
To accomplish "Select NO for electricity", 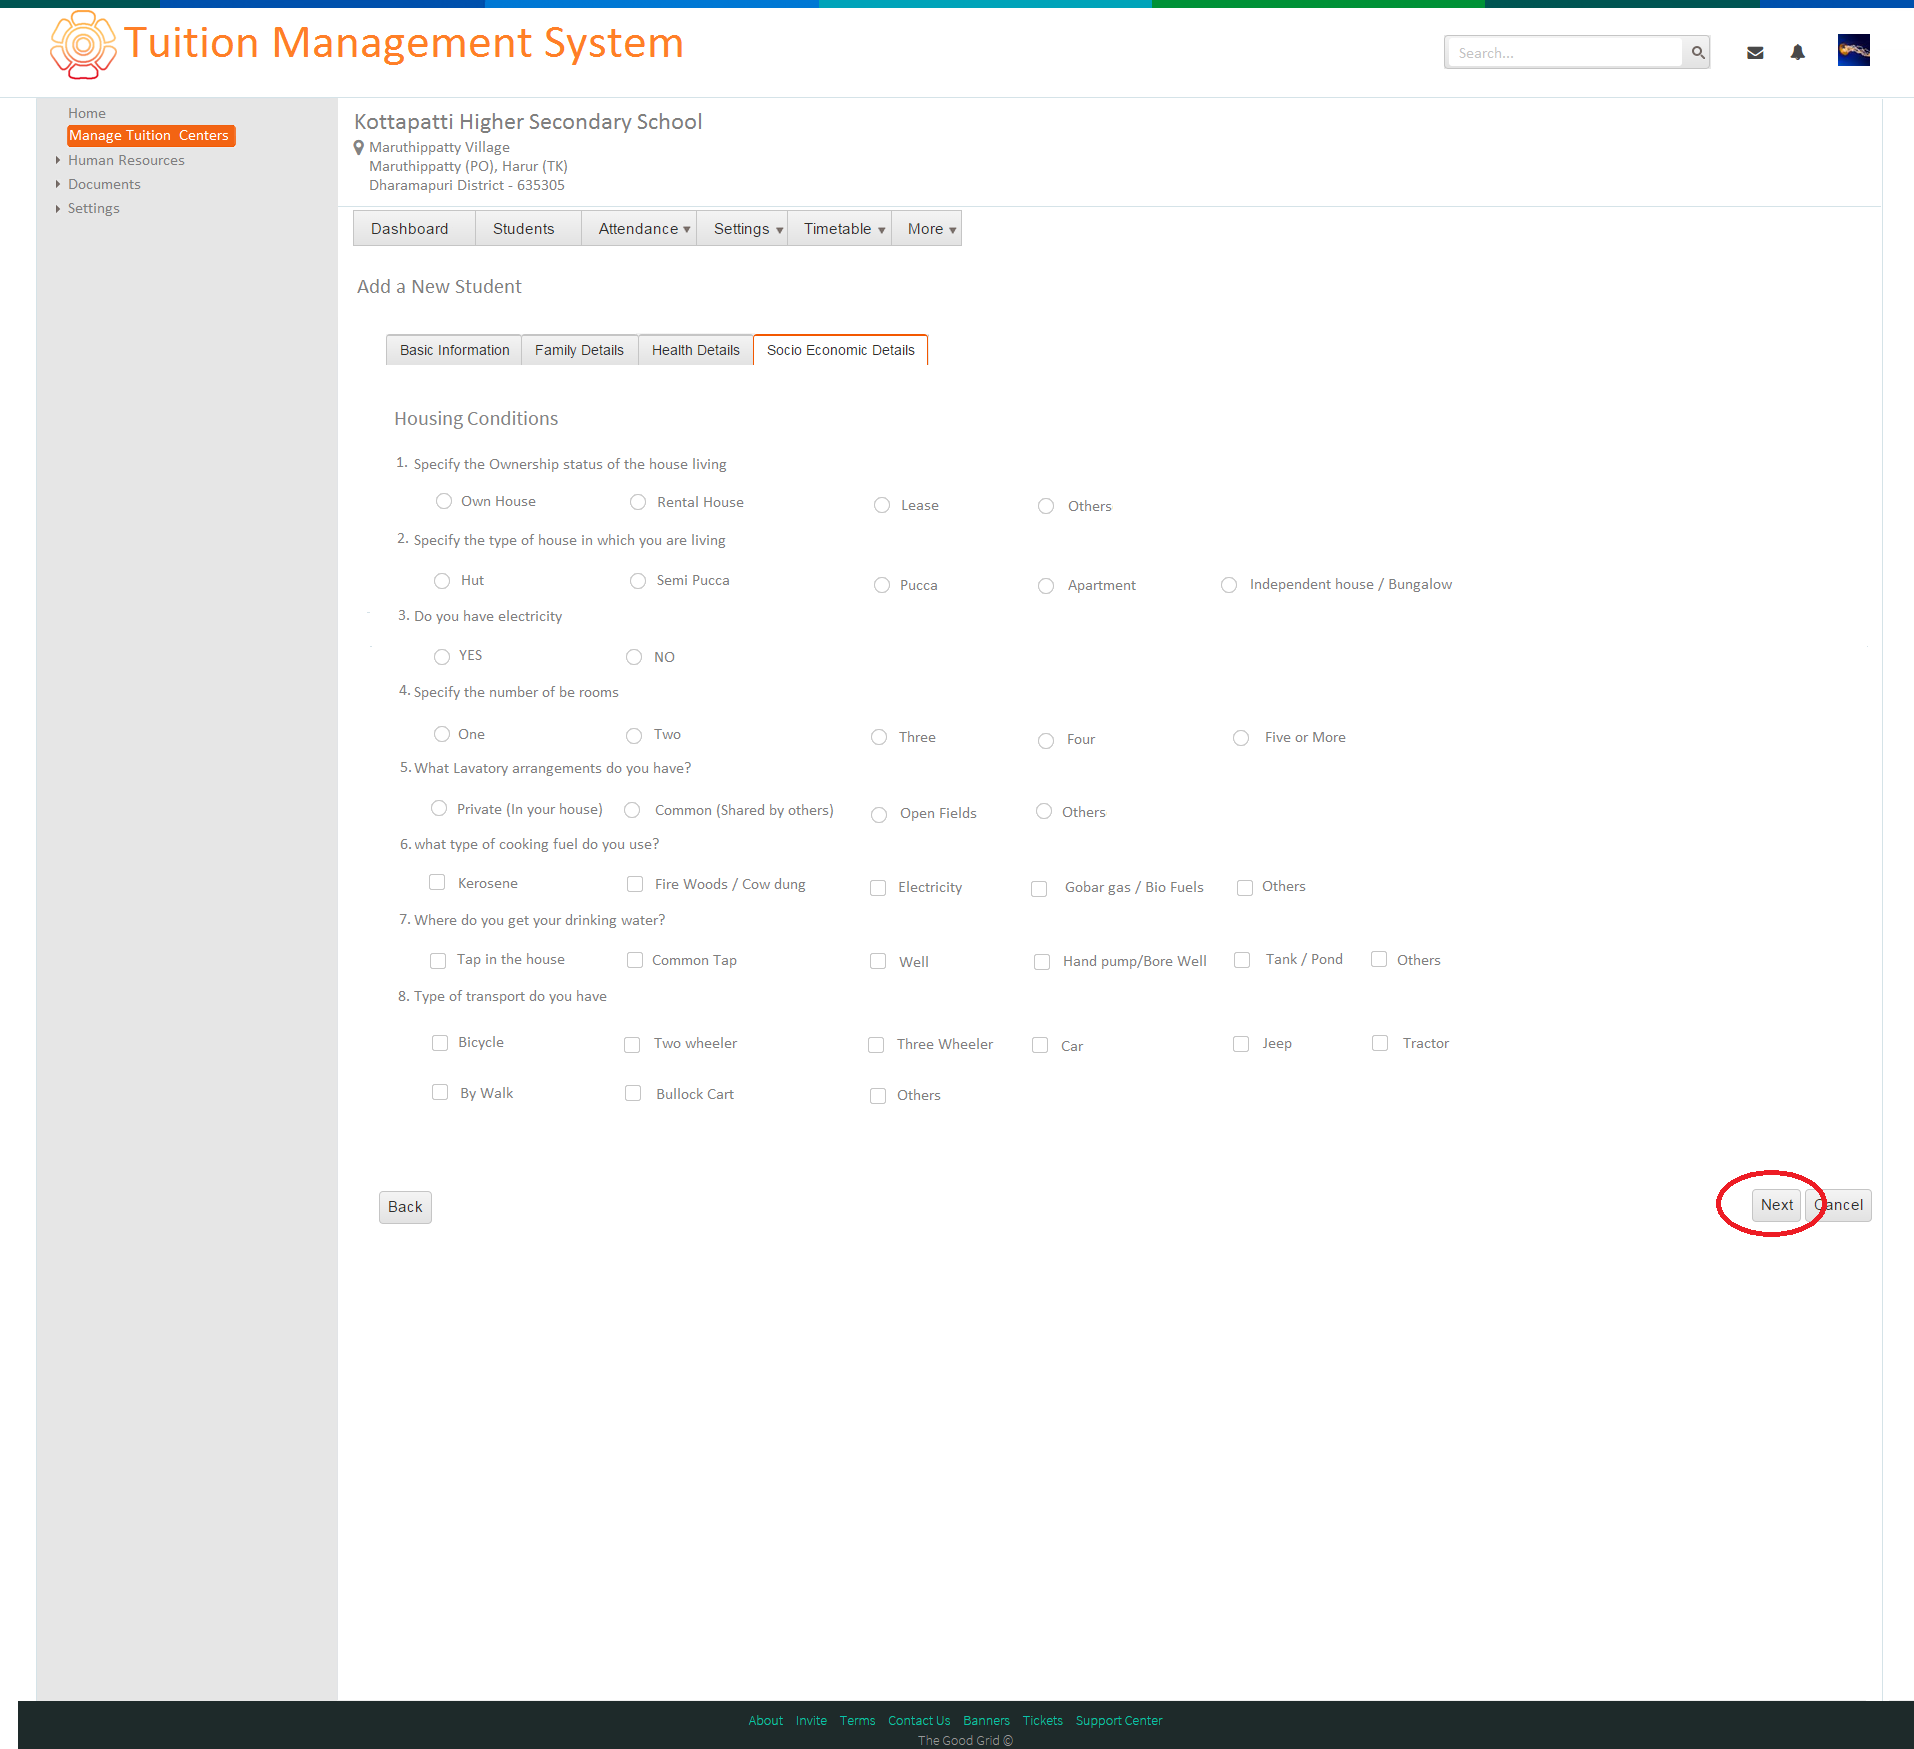I will (634, 657).
